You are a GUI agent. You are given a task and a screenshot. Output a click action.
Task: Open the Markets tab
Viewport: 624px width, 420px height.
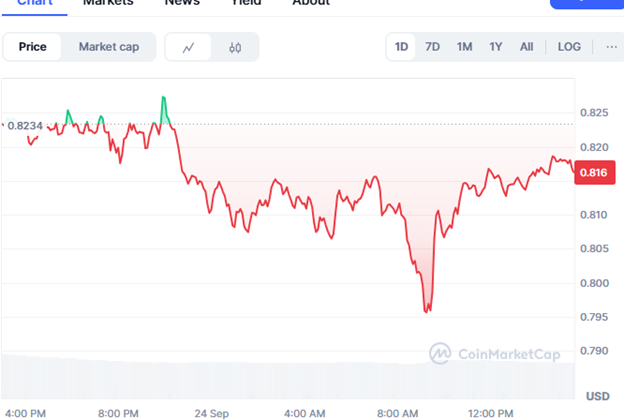(108, 3)
